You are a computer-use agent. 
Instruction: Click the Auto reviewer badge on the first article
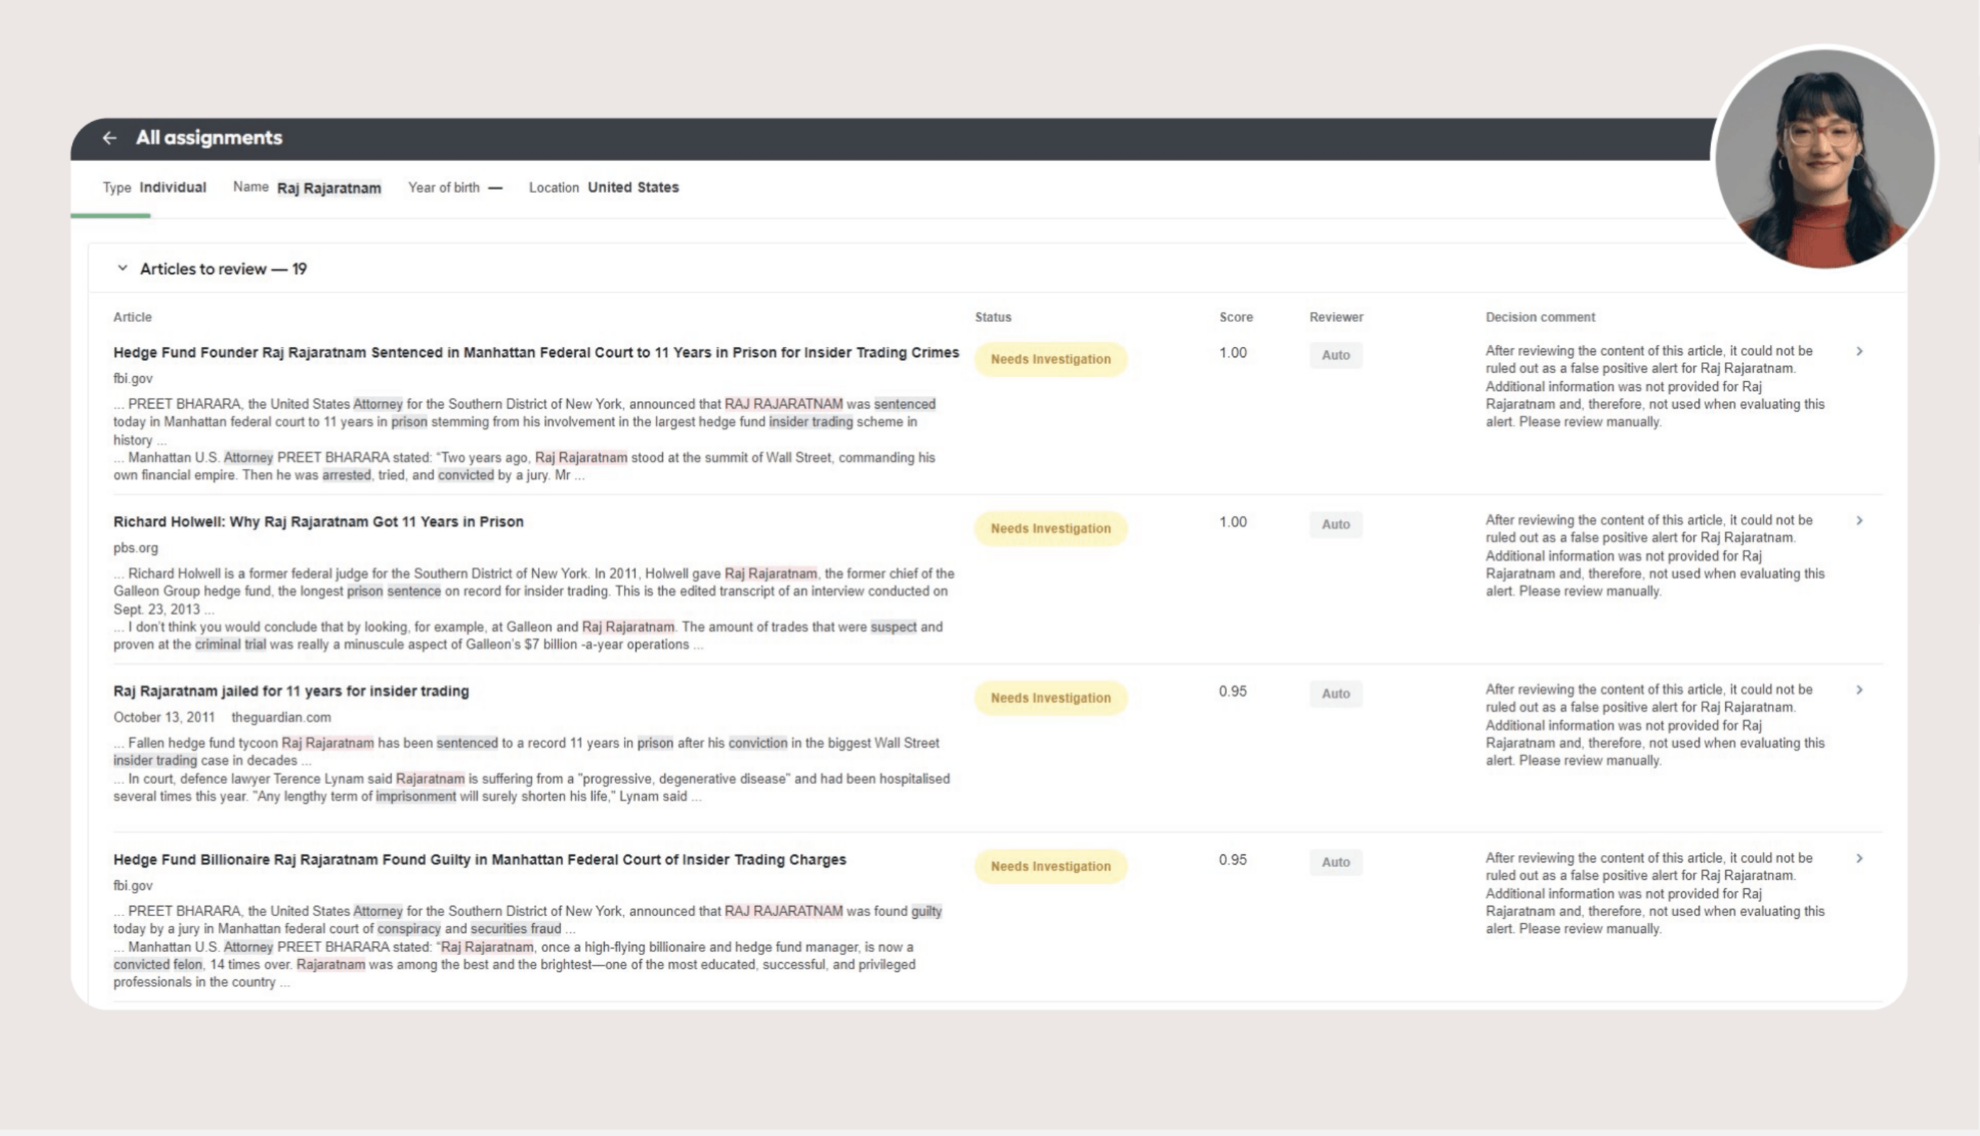[1336, 355]
